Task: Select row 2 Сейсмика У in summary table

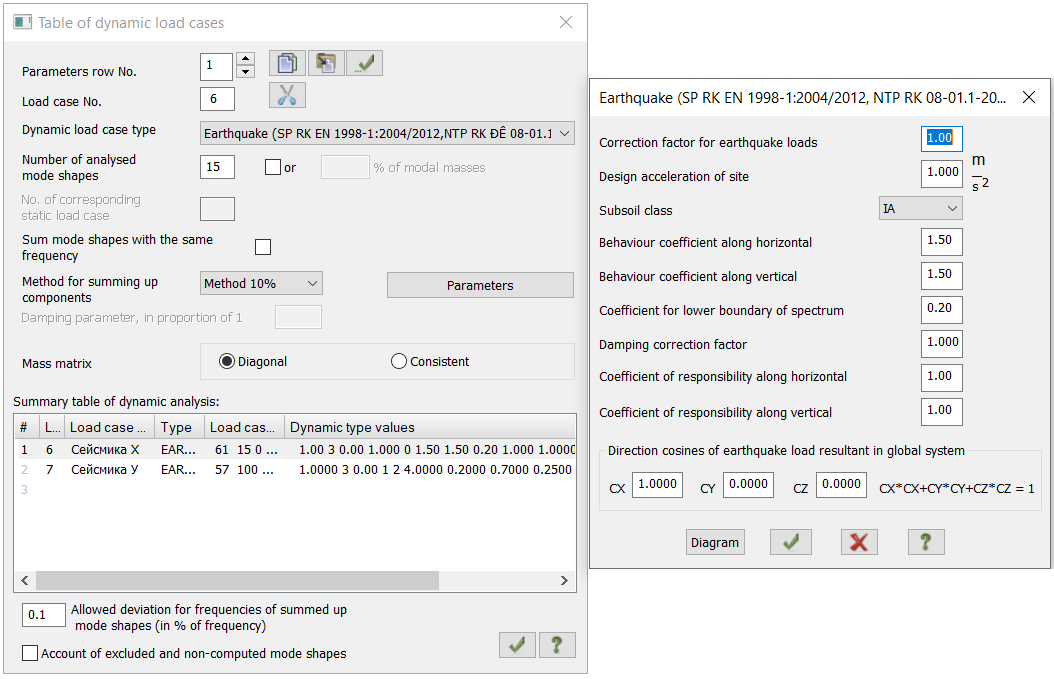Action: [105, 469]
